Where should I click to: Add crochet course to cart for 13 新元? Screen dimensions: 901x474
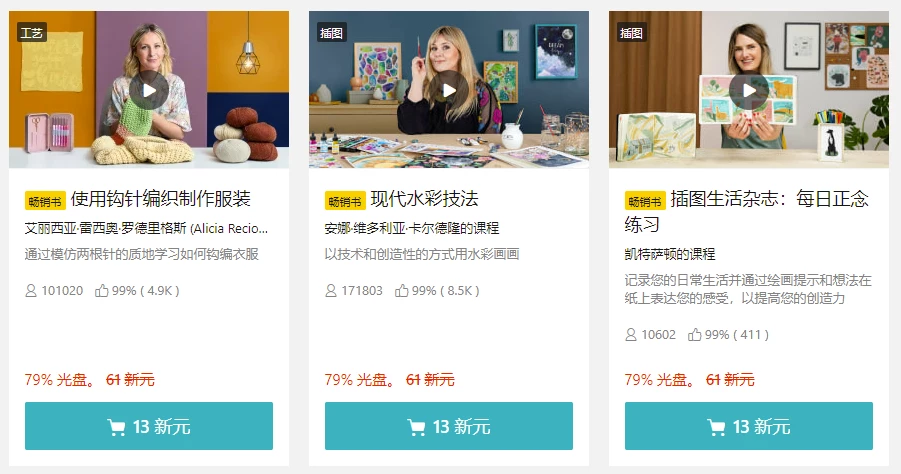(149, 426)
